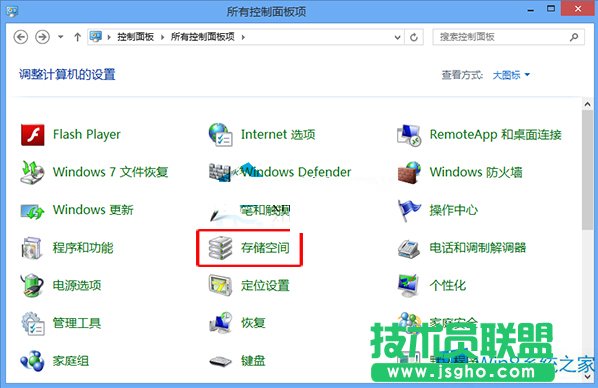This screenshot has width=598, height=388.
Task: Go back with the back arrow
Action: point(21,37)
